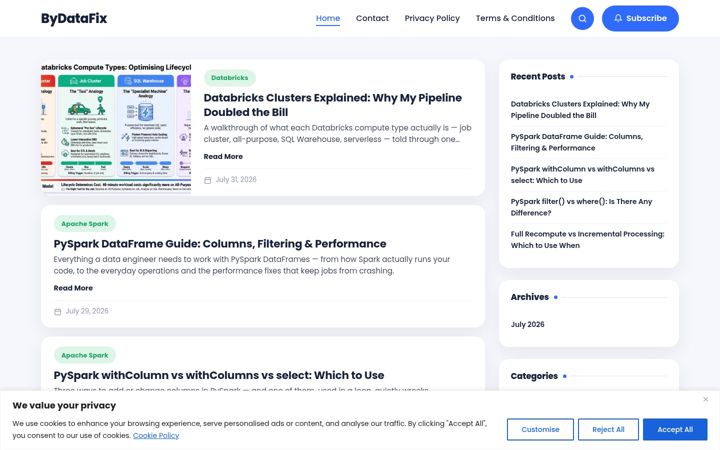Click Apache Spark tag above withColumn post
Viewport: 720px width, 450px height.
85,355
